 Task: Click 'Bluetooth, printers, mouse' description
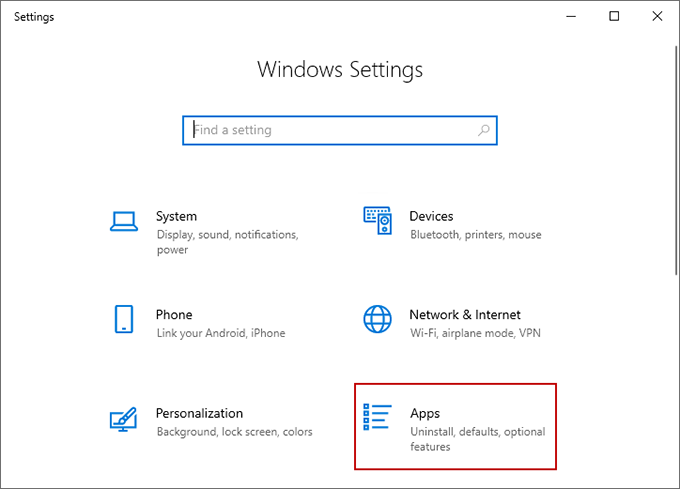[476, 235]
